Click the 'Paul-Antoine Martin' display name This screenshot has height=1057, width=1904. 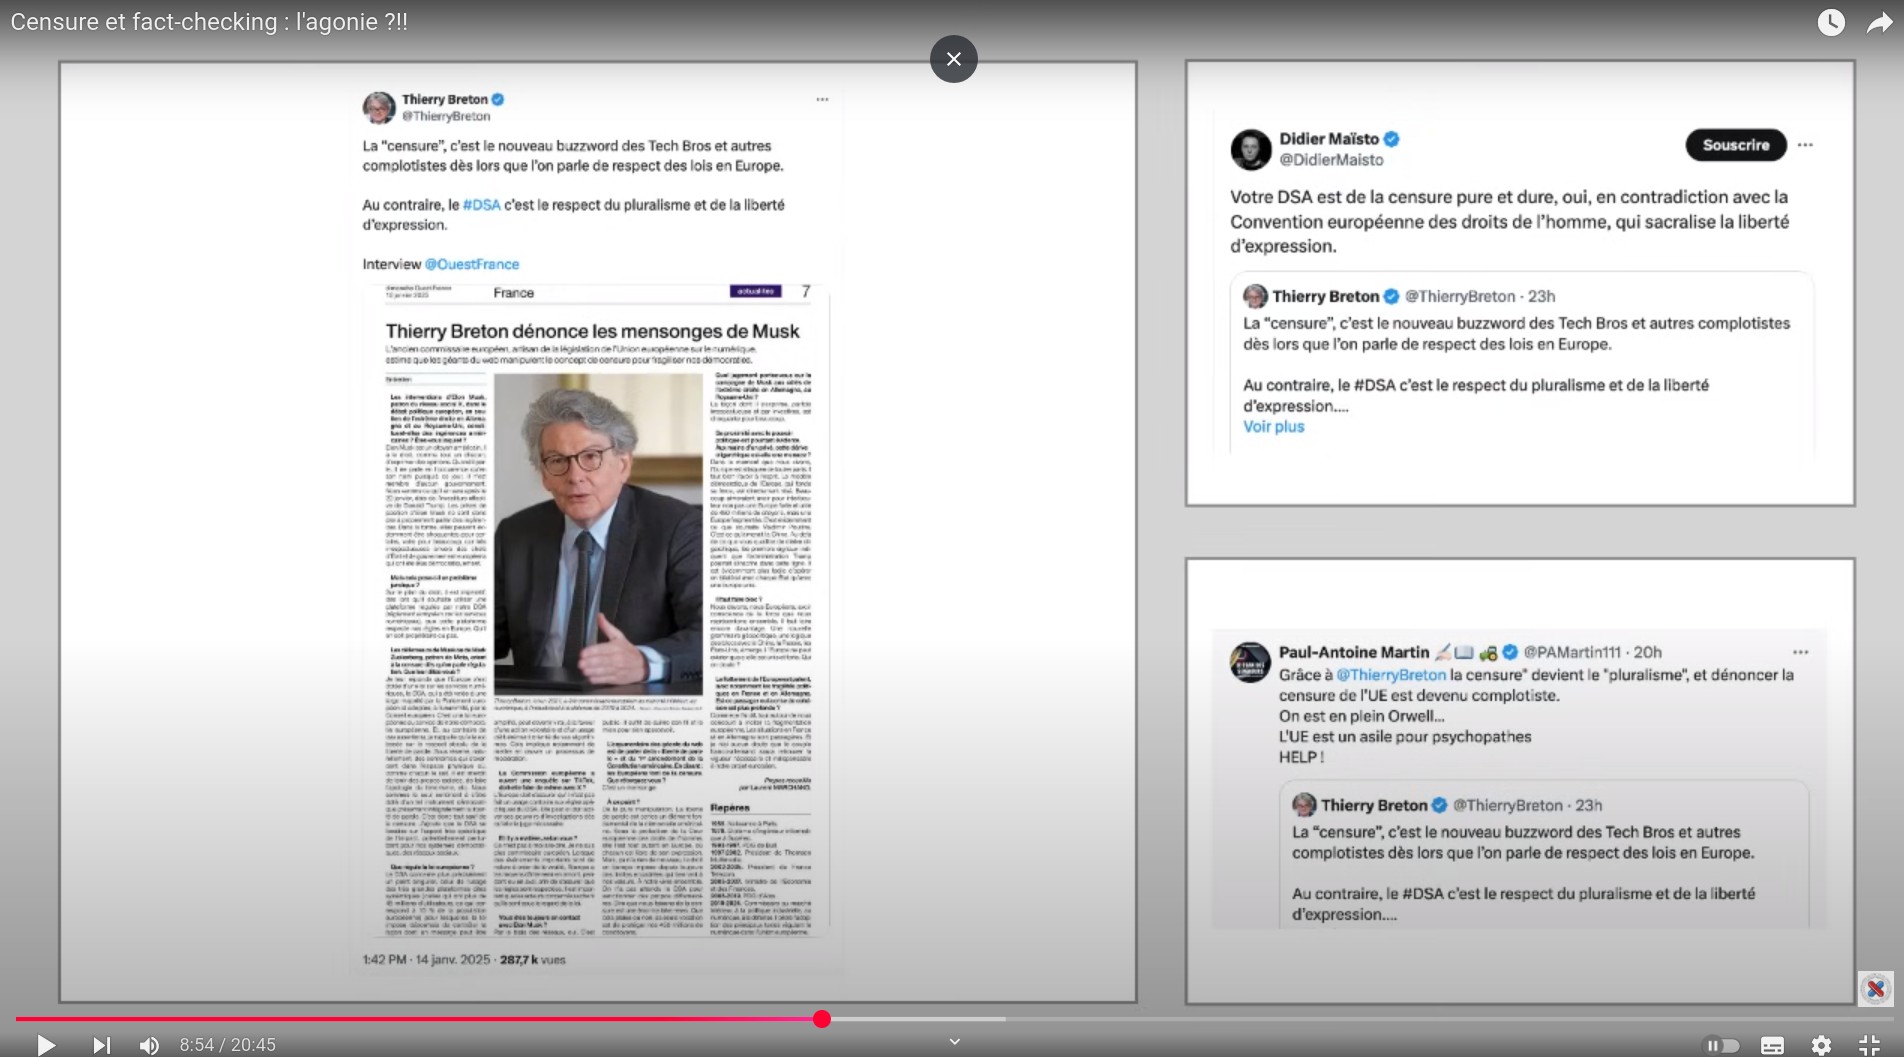pyautogui.click(x=1354, y=652)
